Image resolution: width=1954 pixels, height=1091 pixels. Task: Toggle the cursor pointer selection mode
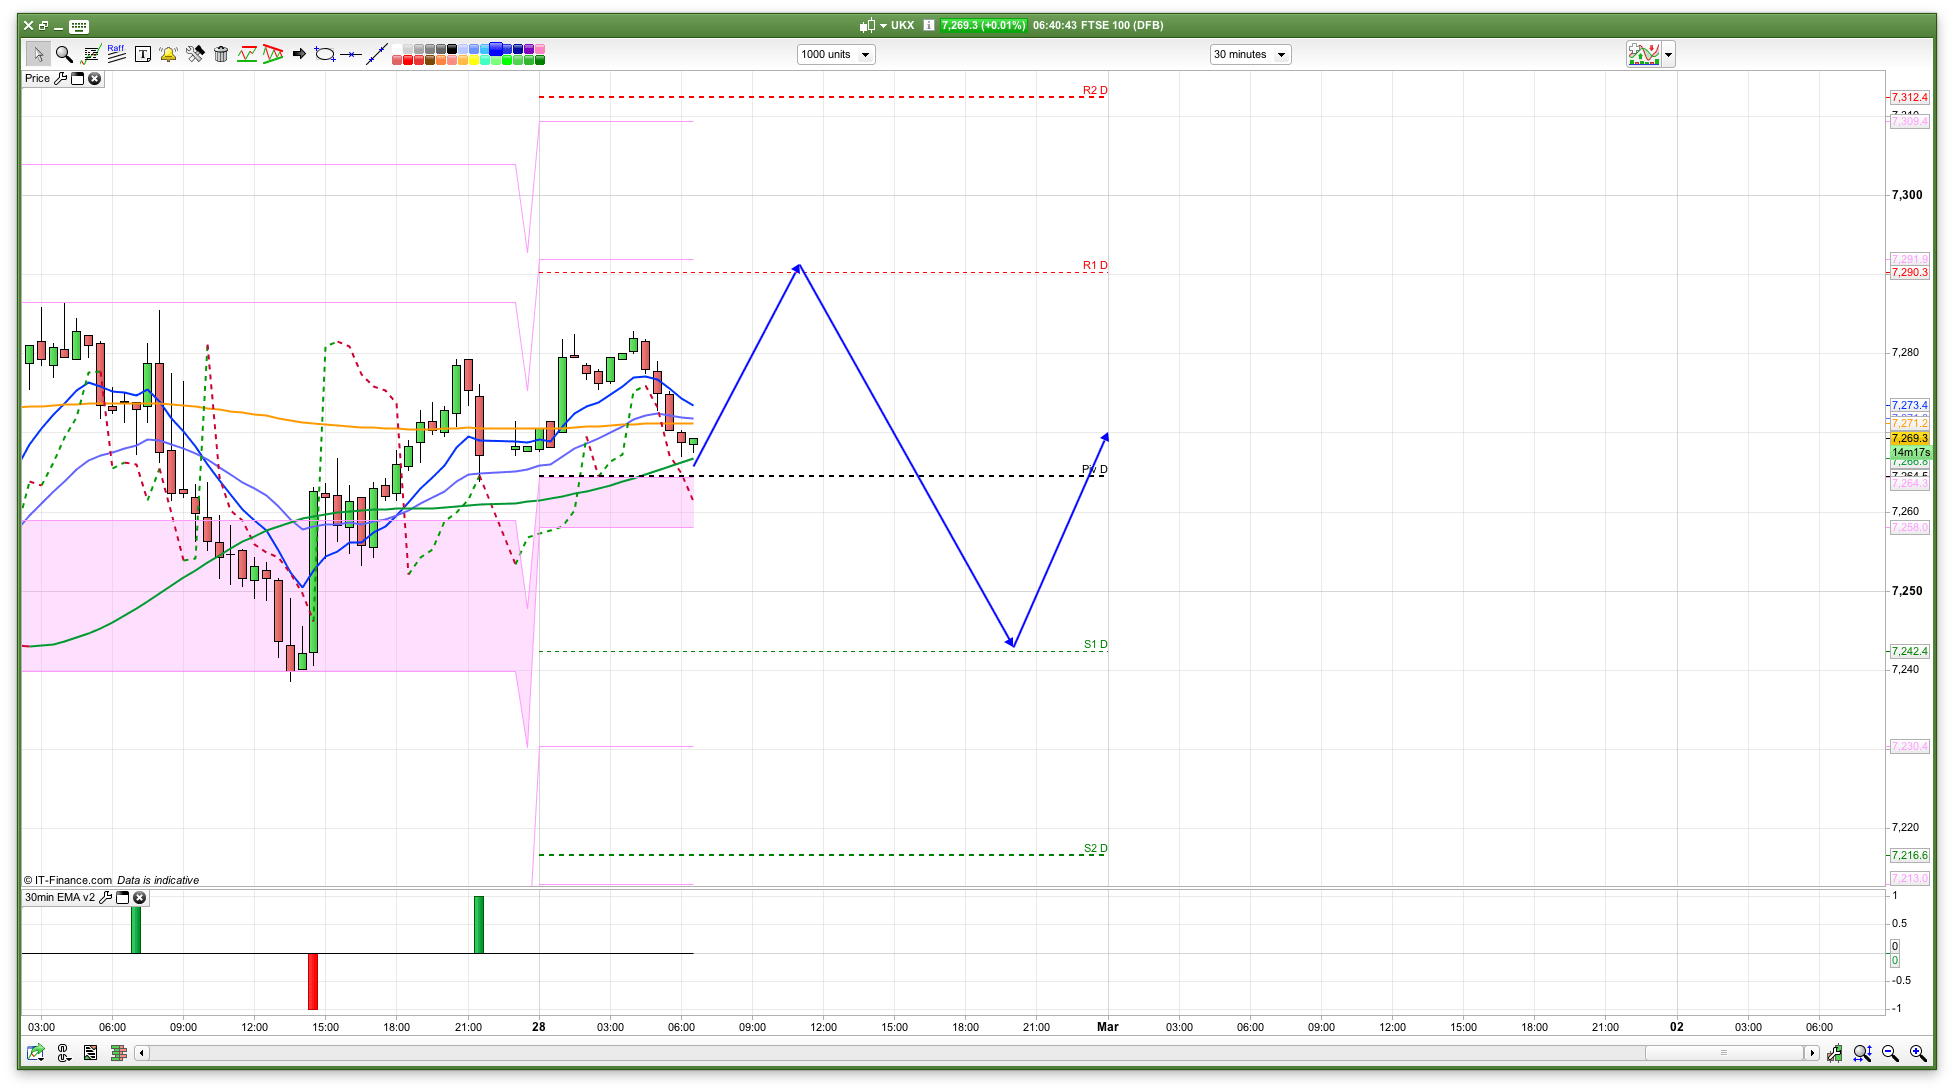(x=38, y=54)
